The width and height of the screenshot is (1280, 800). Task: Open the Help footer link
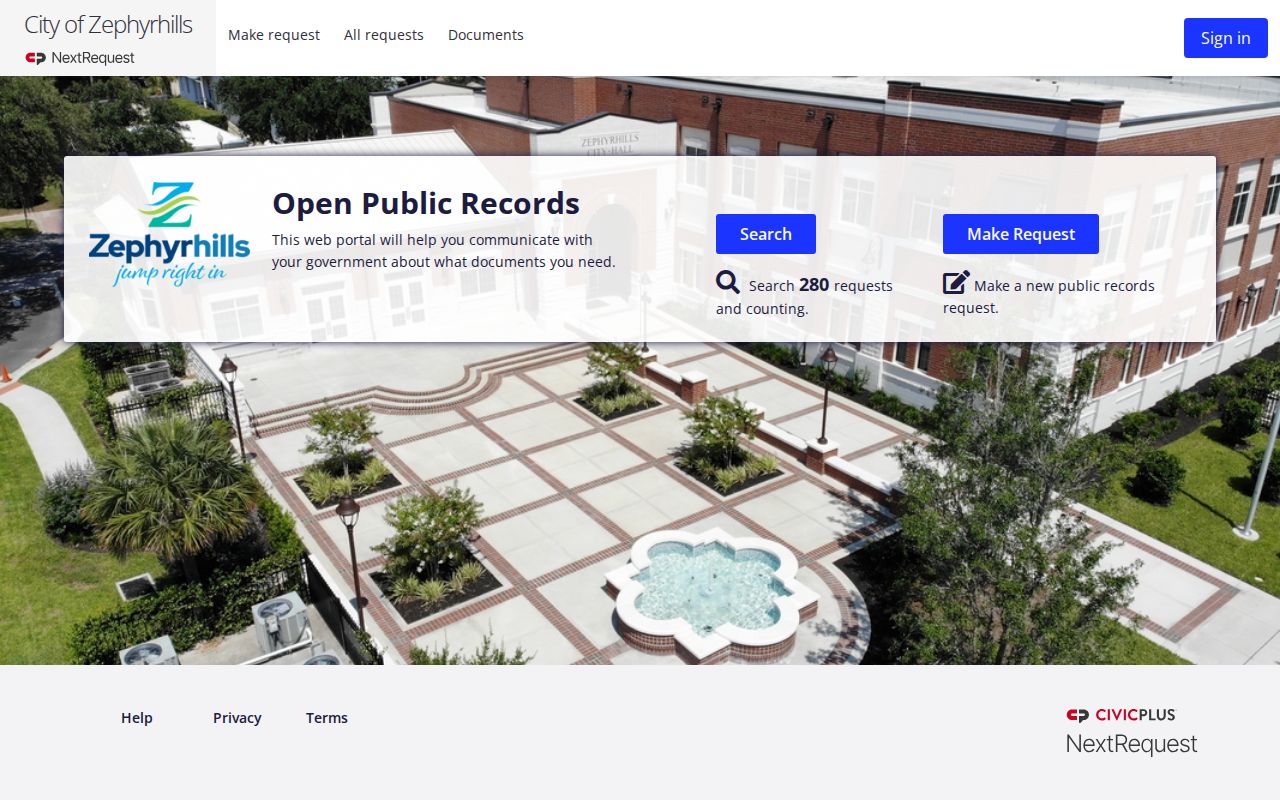pos(137,718)
